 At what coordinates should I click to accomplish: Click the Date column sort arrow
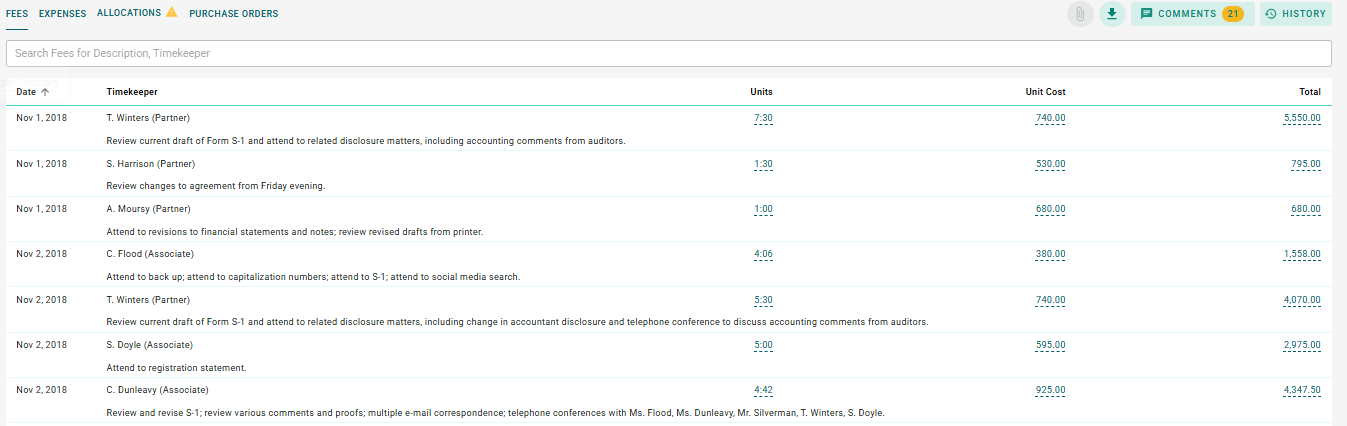(x=45, y=92)
